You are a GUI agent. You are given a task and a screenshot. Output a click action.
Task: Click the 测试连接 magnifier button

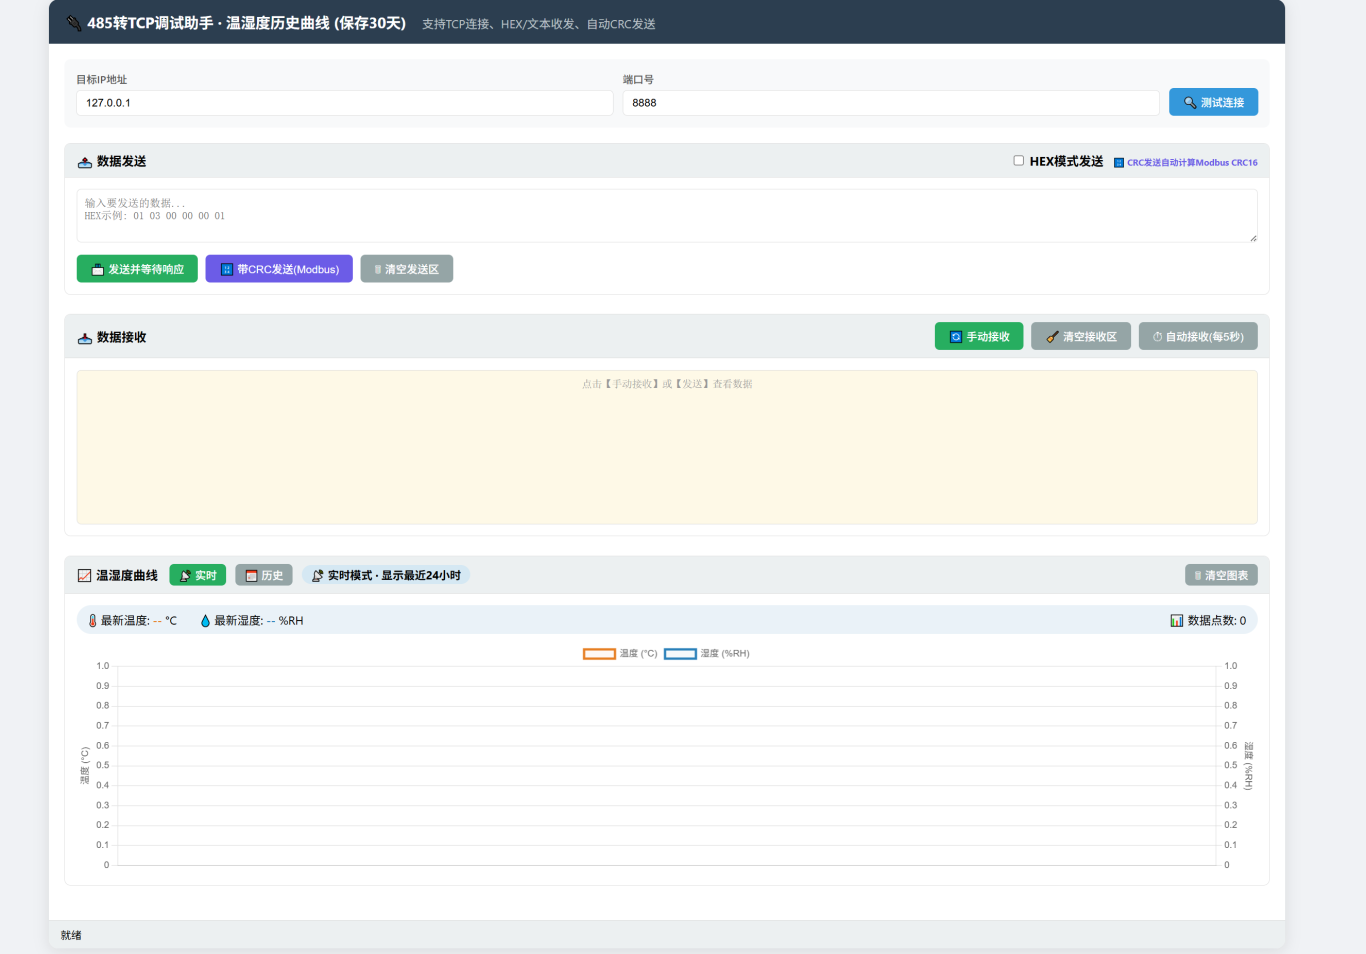point(1213,102)
